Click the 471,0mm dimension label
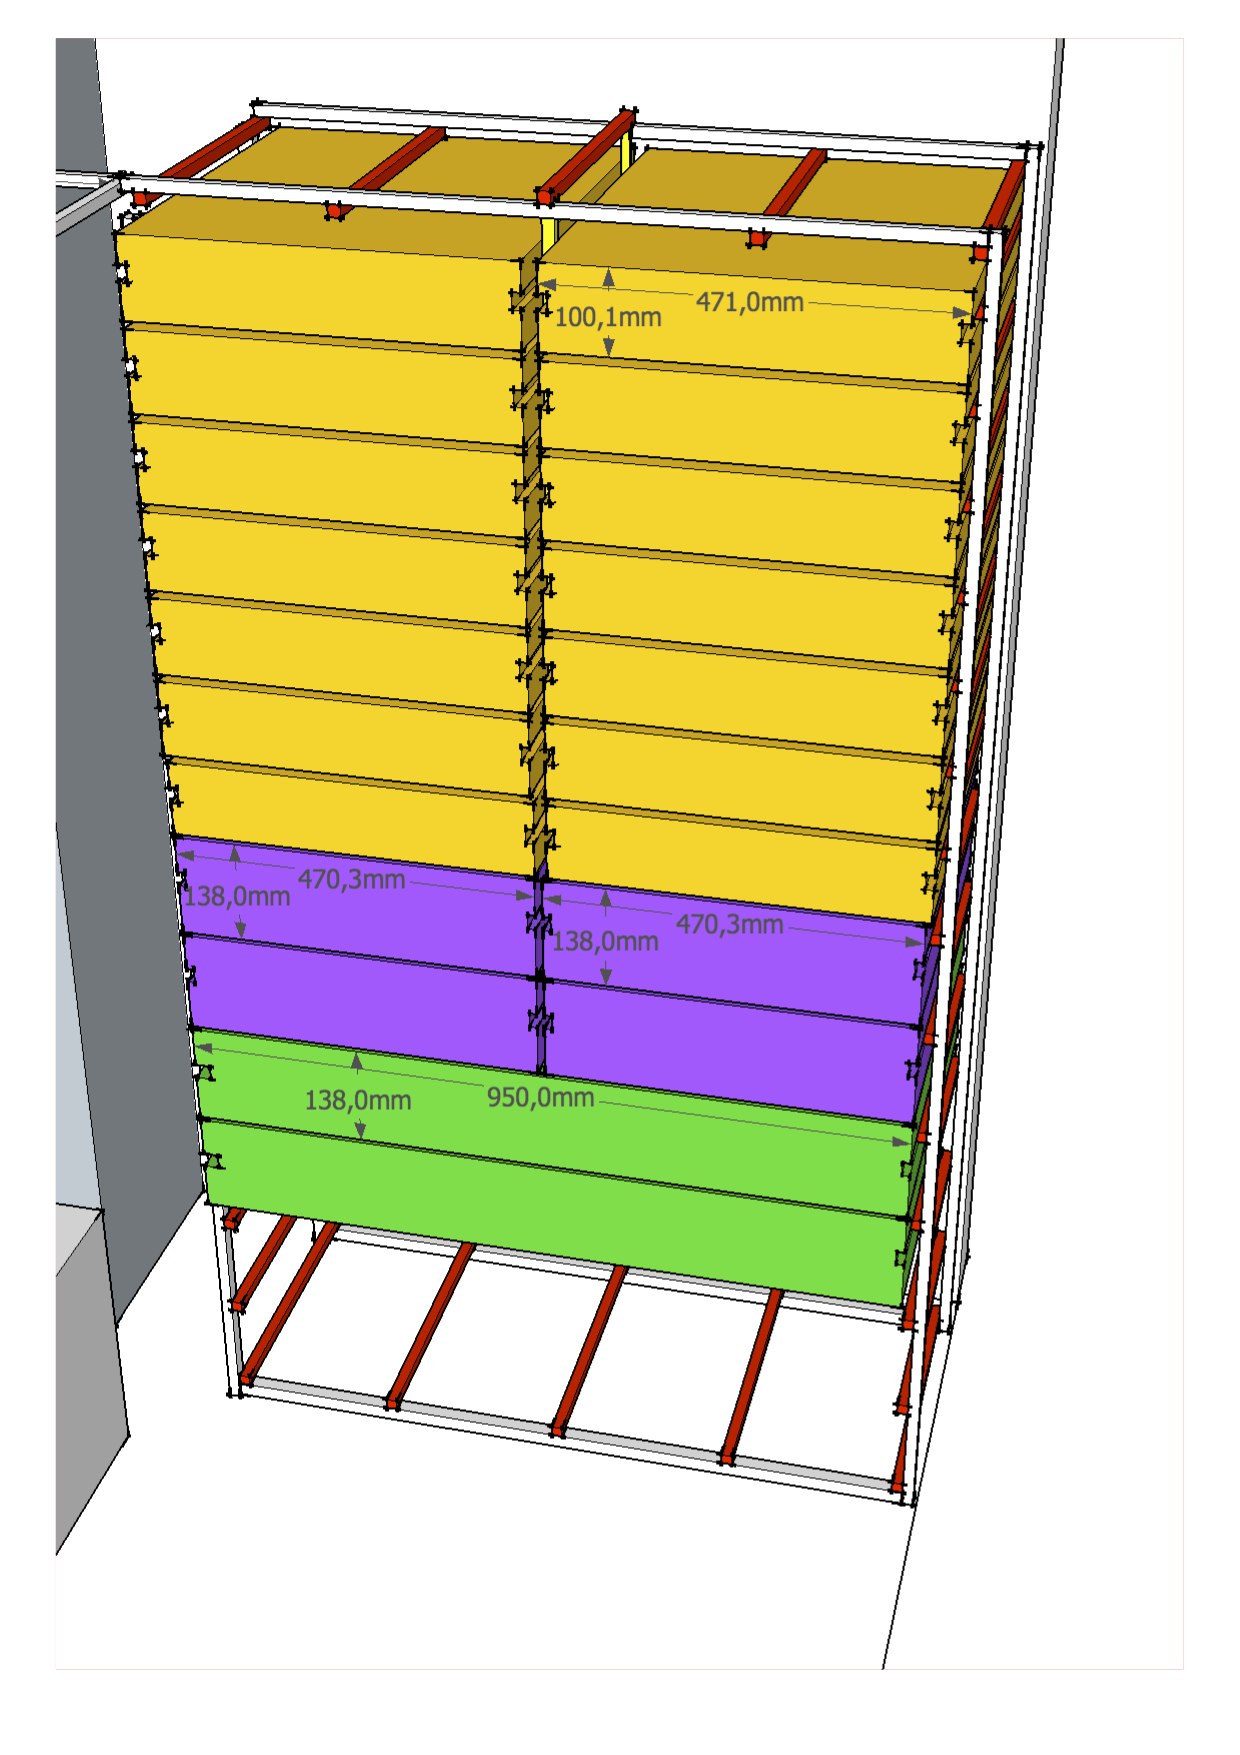Screen dimensions: 1240x1755 click(749, 301)
